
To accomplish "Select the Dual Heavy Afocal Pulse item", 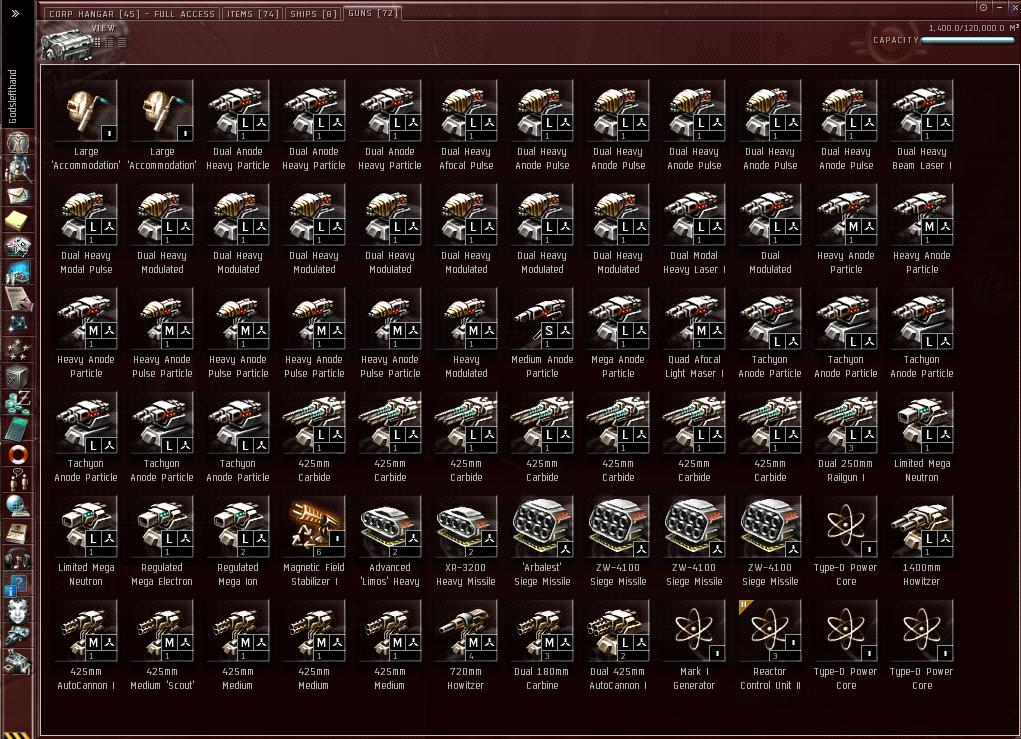I will pos(466,126).
